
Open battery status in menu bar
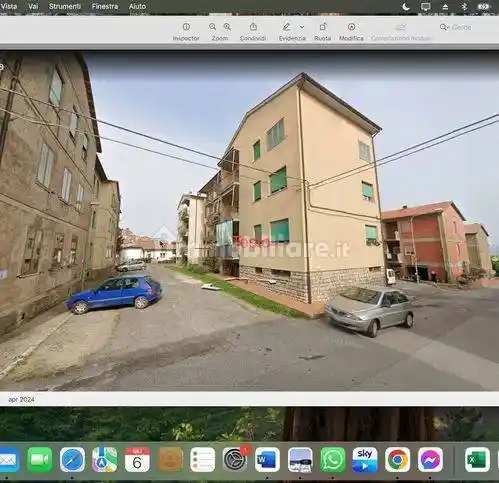coord(483,7)
